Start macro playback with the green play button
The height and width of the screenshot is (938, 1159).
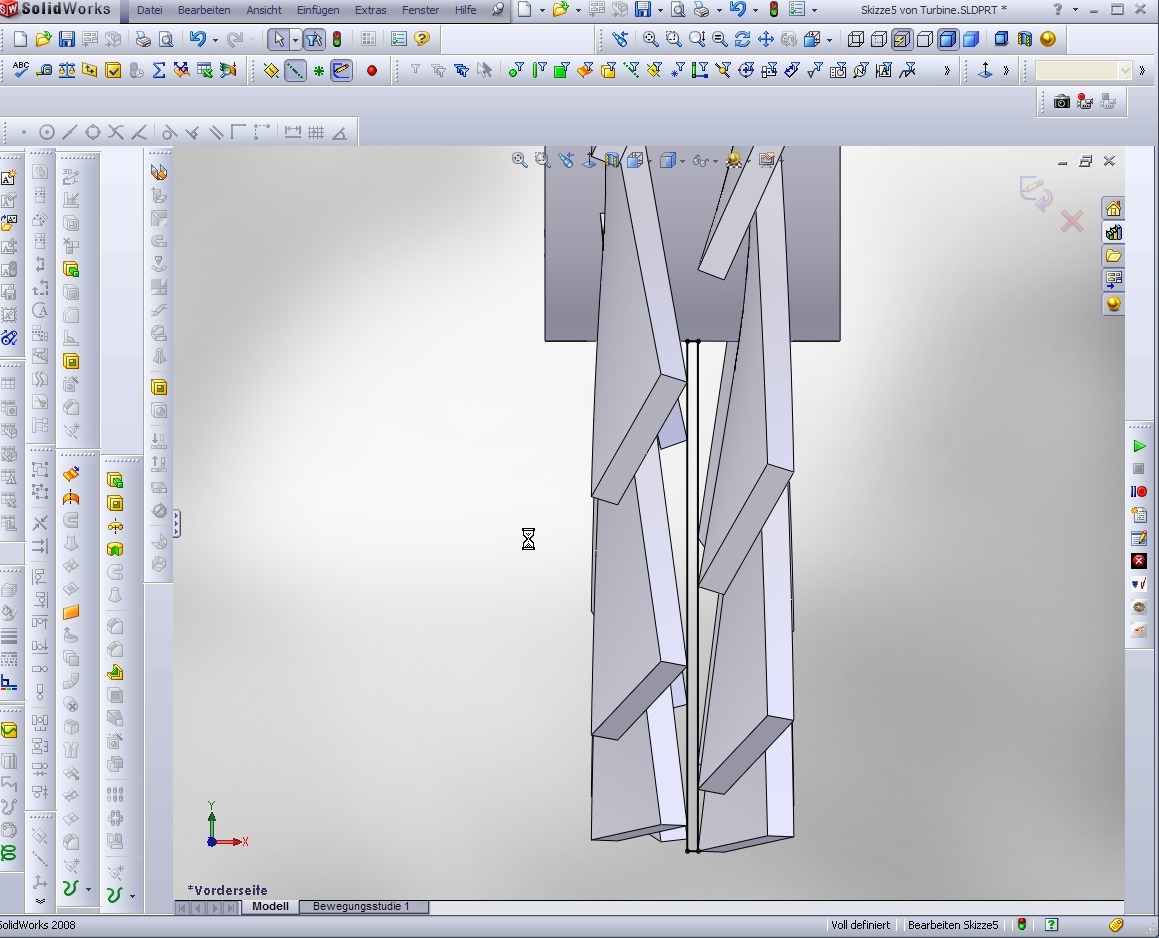1139,446
